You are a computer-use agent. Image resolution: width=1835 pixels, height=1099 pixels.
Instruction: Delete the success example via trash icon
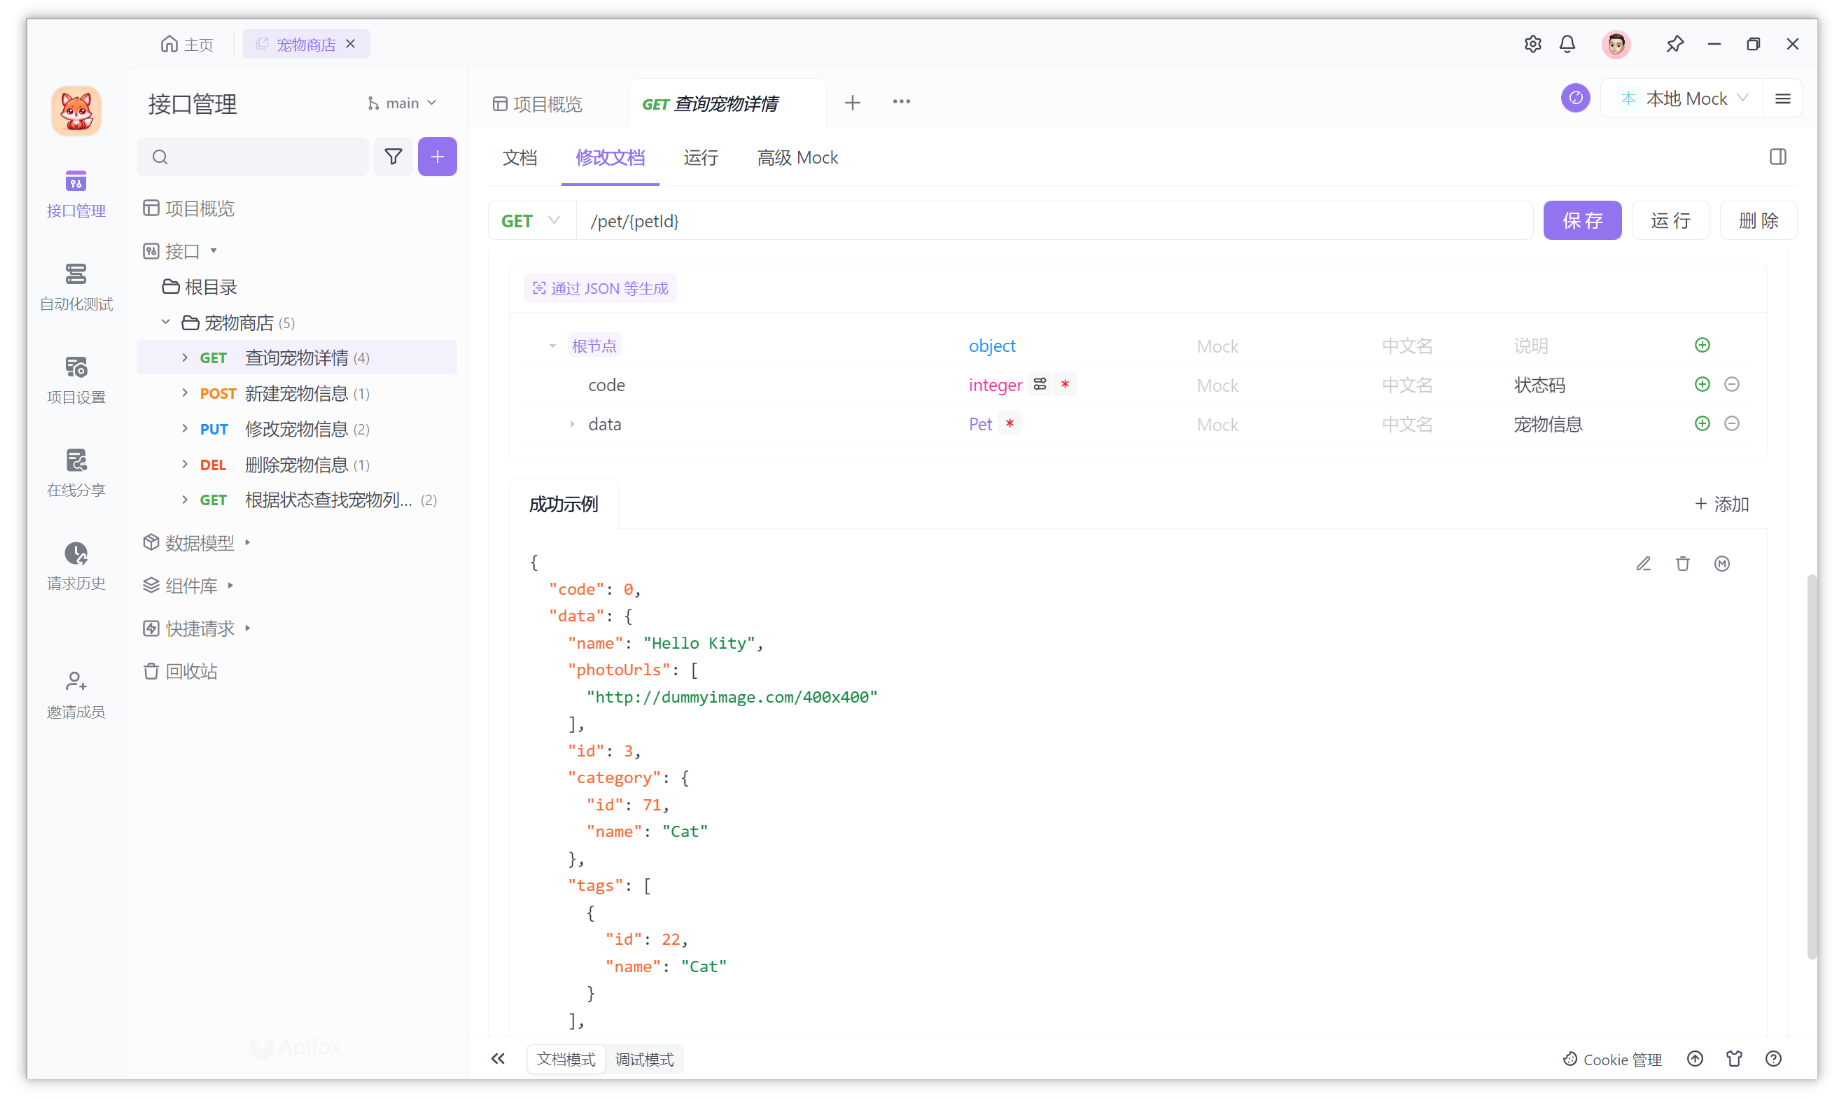(1682, 563)
